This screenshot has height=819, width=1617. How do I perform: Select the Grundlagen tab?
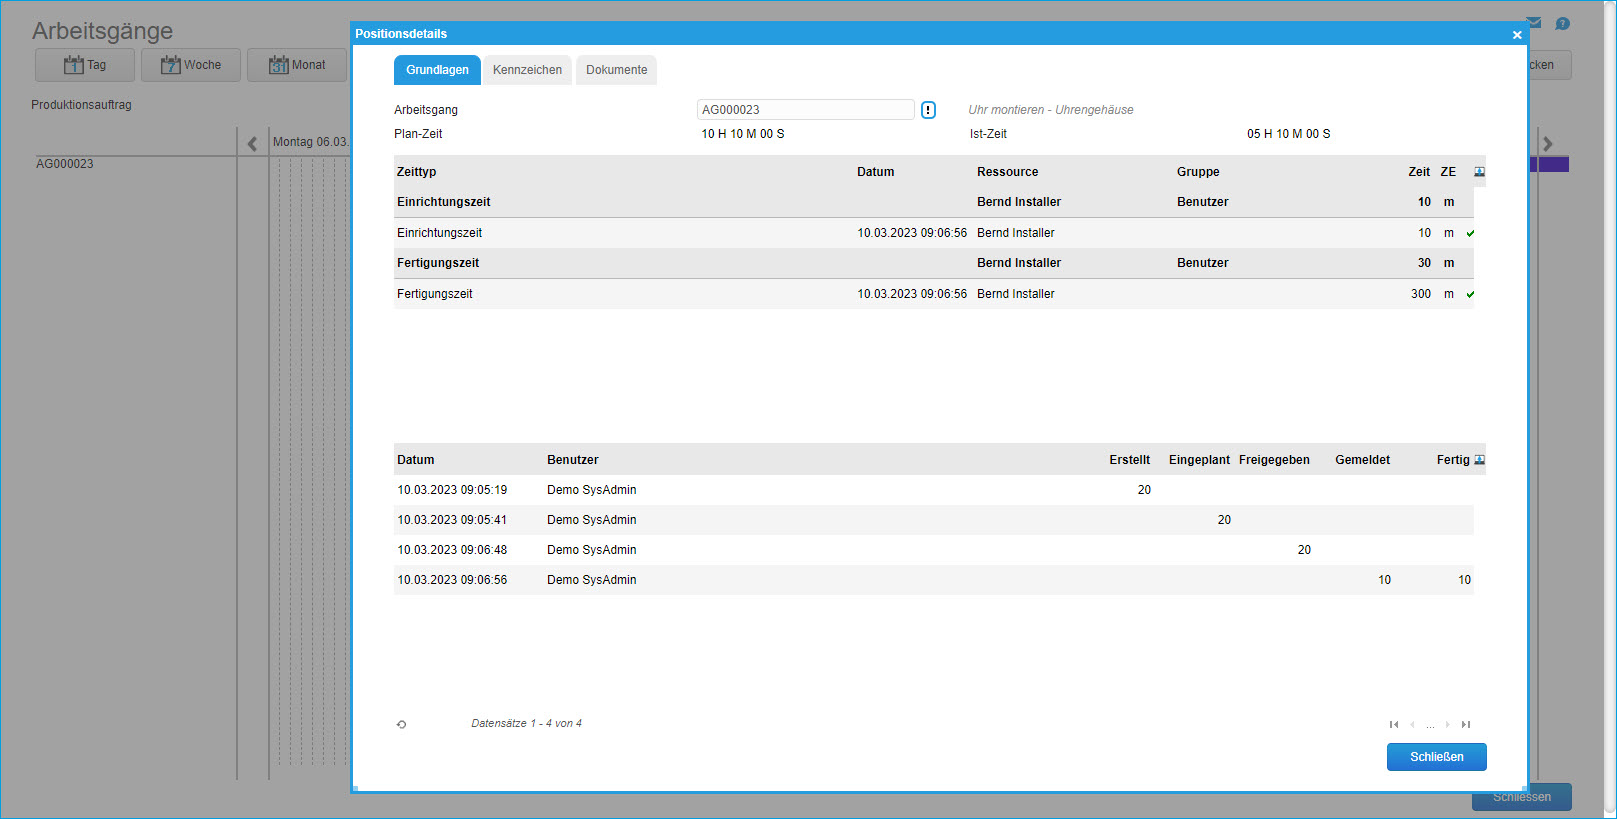pos(437,70)
